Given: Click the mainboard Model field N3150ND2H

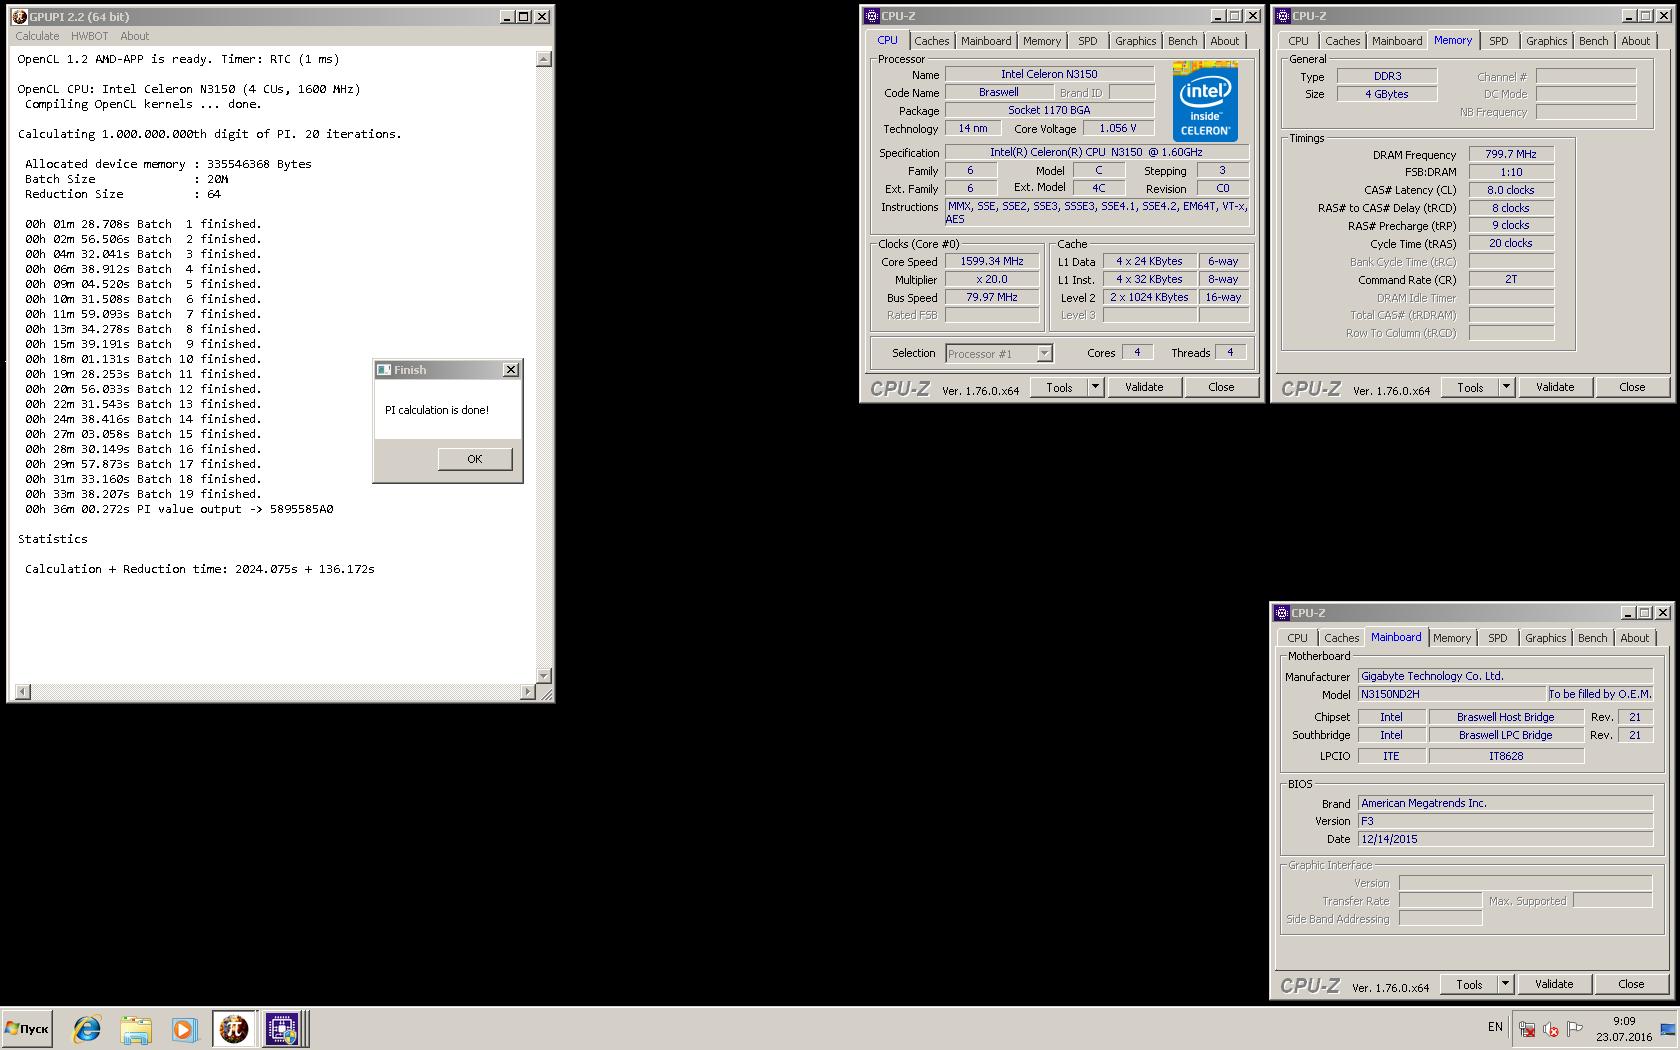Looking at the screenshot, I should (1451, 695).
